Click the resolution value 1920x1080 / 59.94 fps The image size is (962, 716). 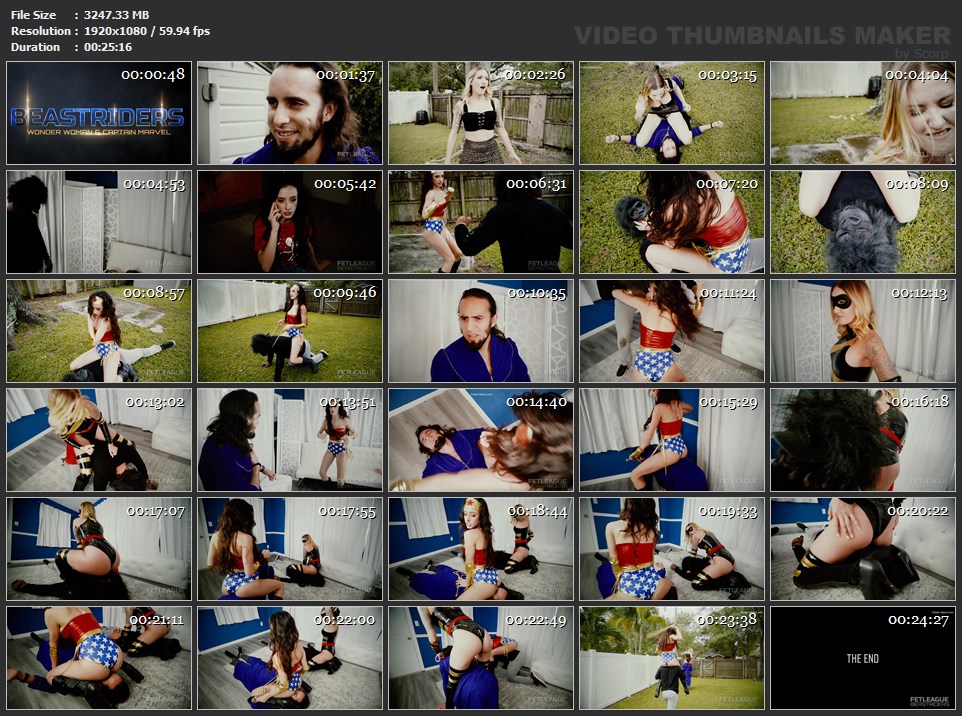click(147, 31)
